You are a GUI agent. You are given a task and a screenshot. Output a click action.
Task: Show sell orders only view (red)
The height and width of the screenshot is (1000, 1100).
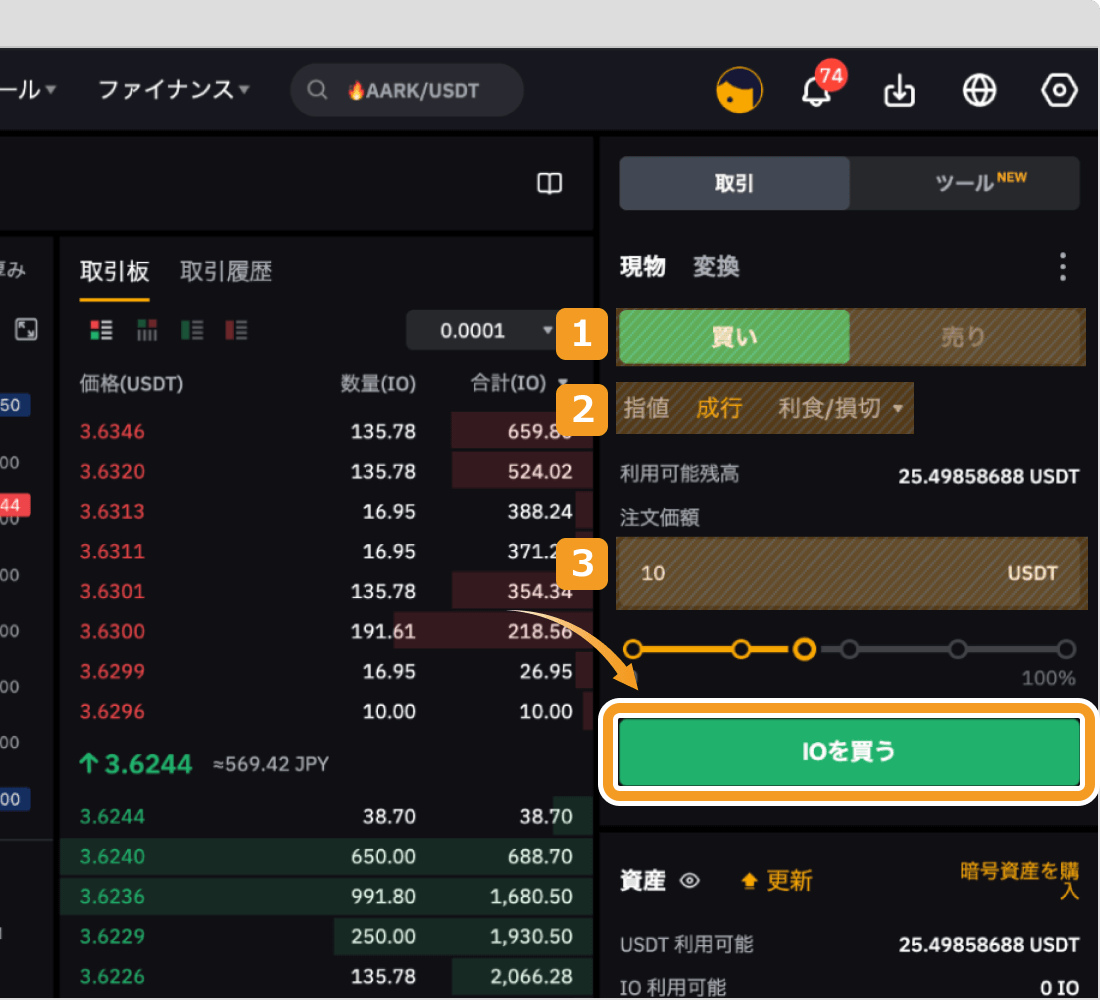236,330
